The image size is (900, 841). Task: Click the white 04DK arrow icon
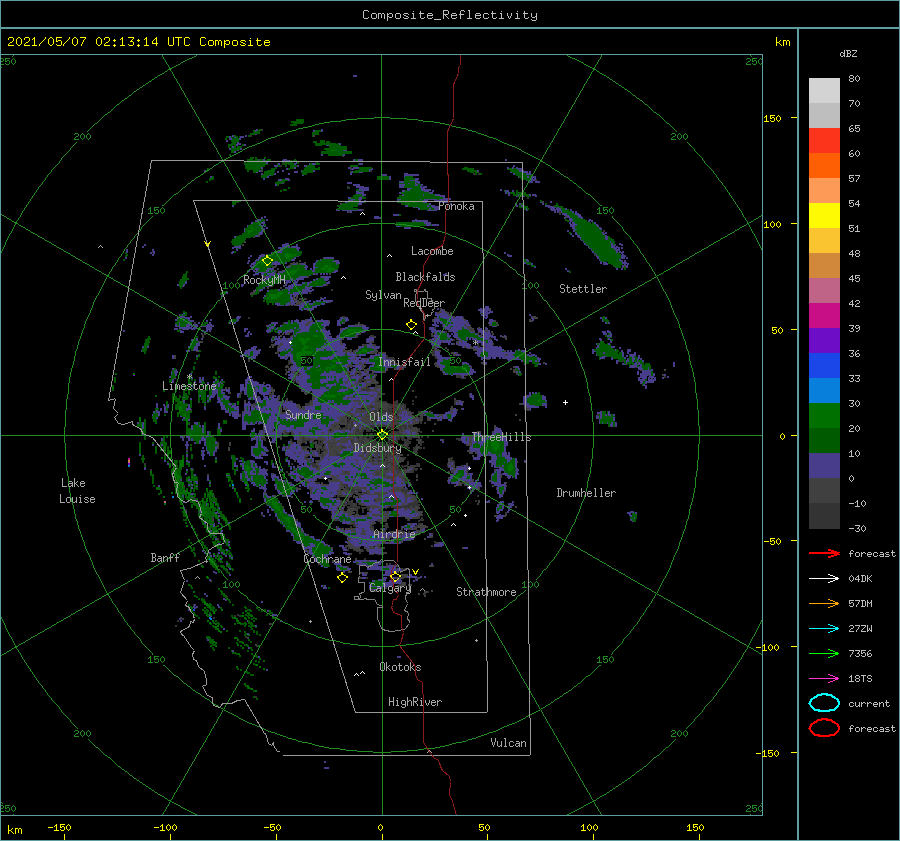824,579
